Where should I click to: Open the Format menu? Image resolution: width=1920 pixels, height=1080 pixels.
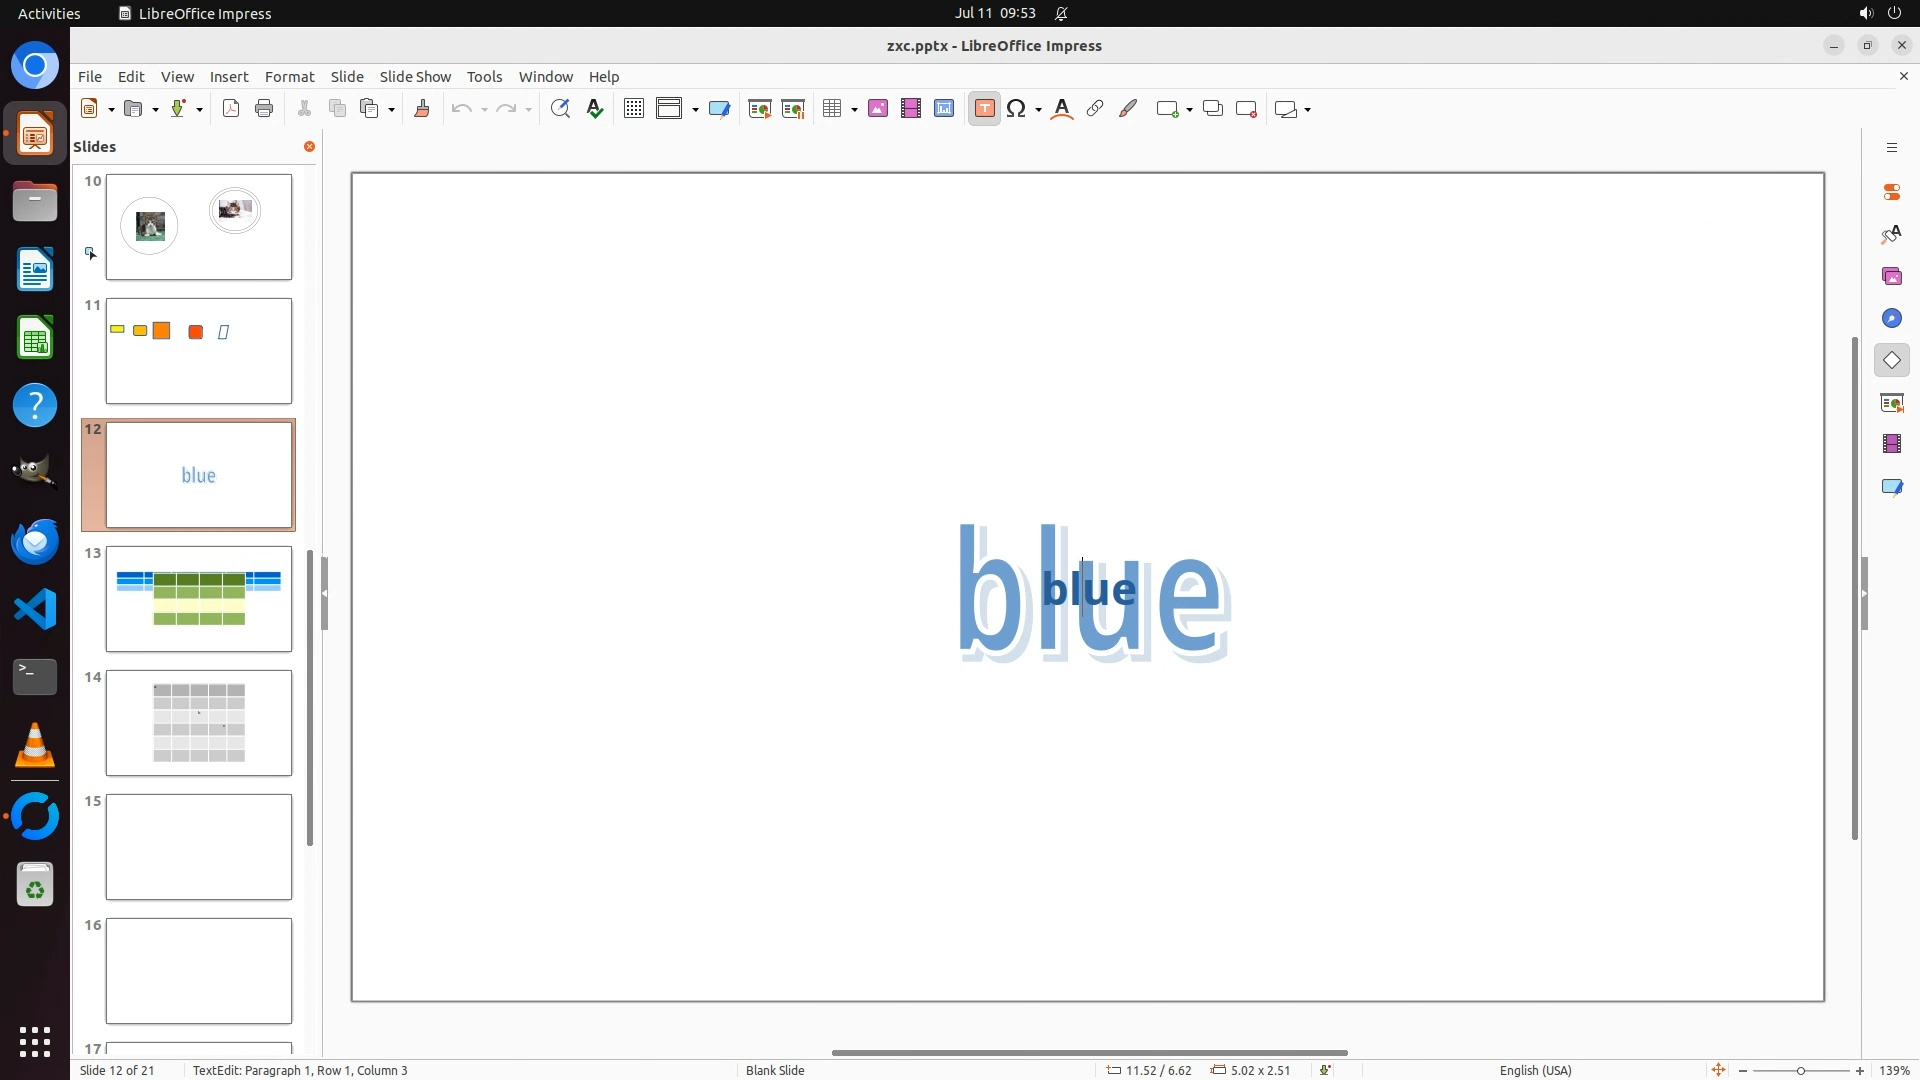[289, 77]
